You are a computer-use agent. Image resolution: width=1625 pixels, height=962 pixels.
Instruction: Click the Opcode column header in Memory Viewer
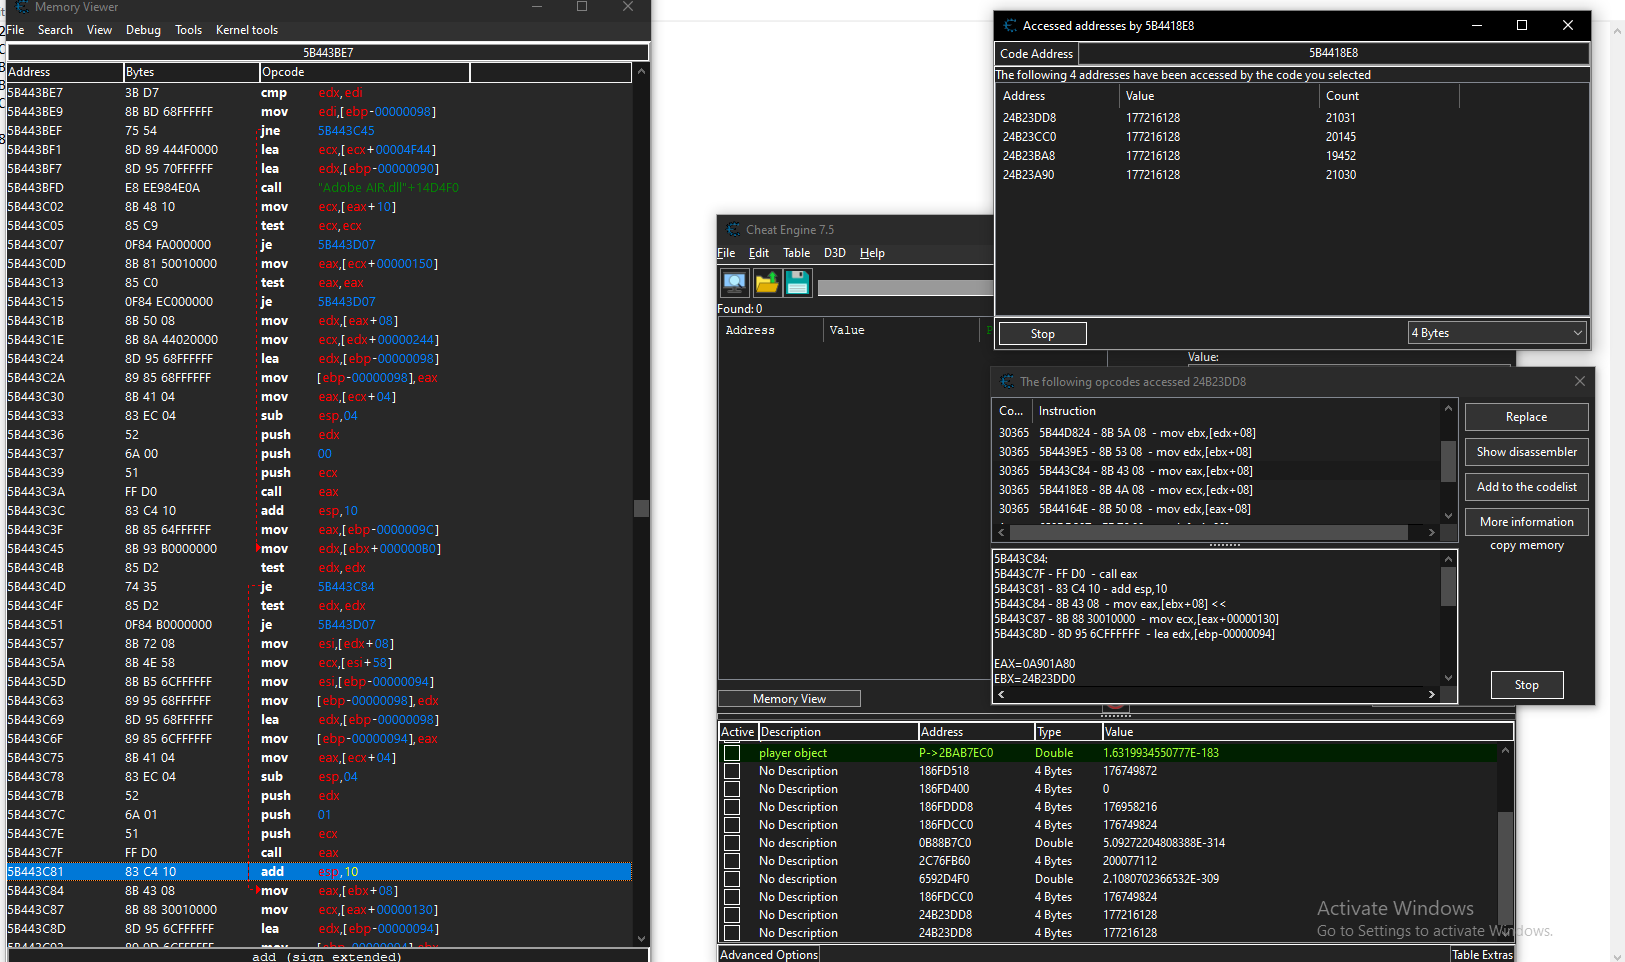pyautogui.click(x=364, y=72)
